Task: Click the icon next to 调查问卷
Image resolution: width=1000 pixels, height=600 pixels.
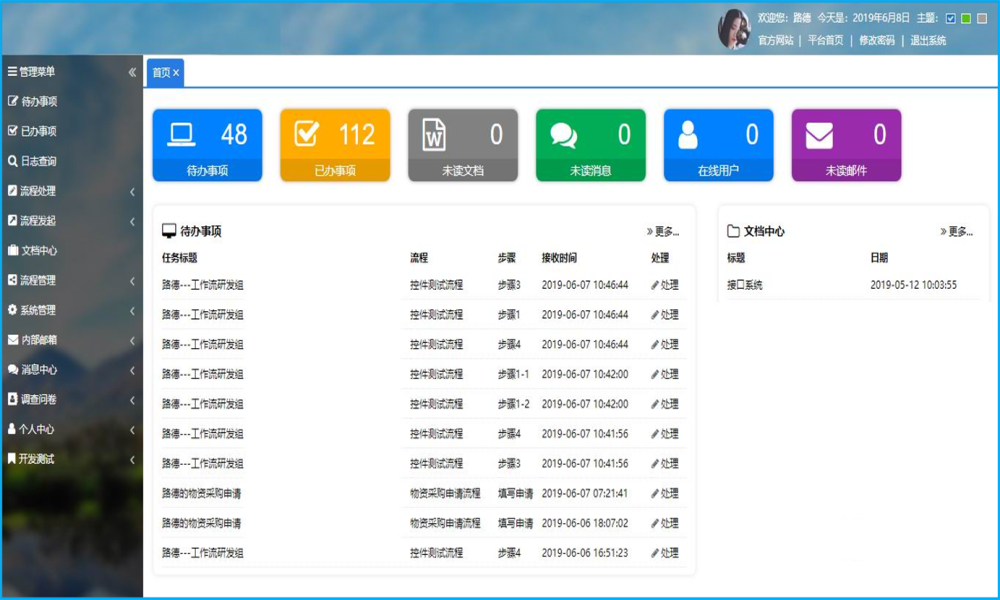Action: pyautogui.click(x=12, y=399)
